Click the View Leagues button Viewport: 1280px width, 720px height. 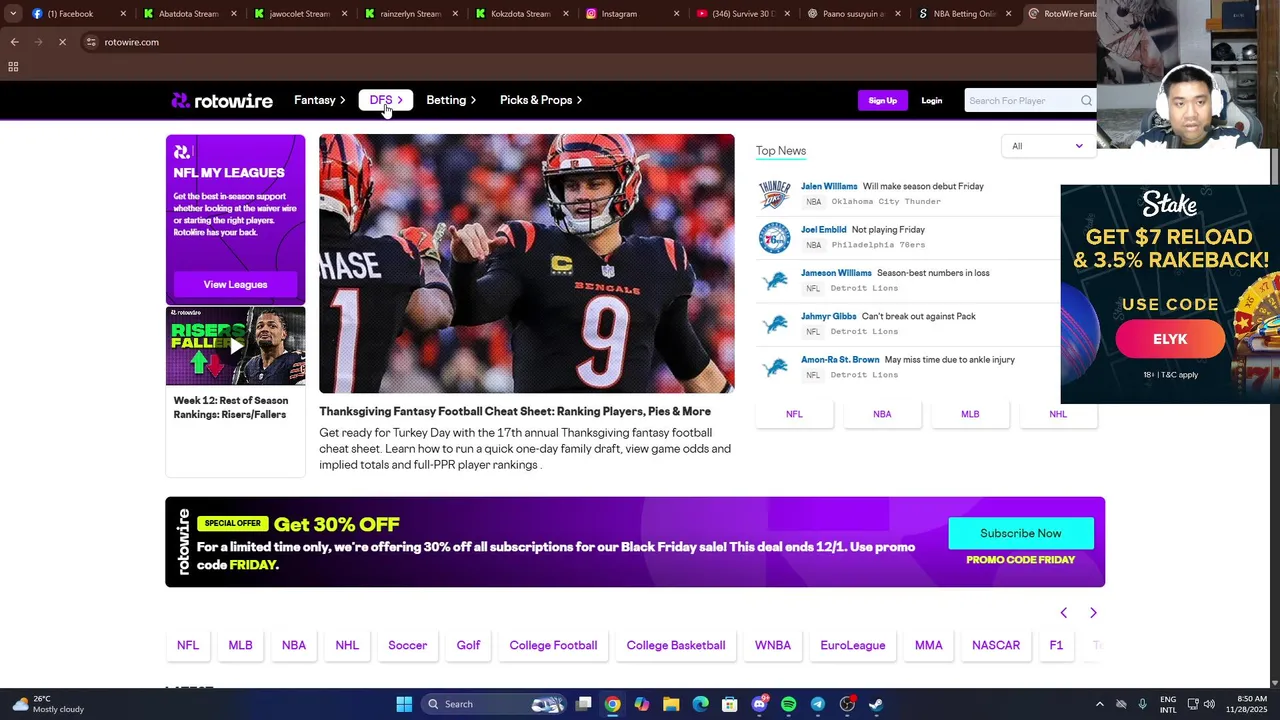(235, 284)
